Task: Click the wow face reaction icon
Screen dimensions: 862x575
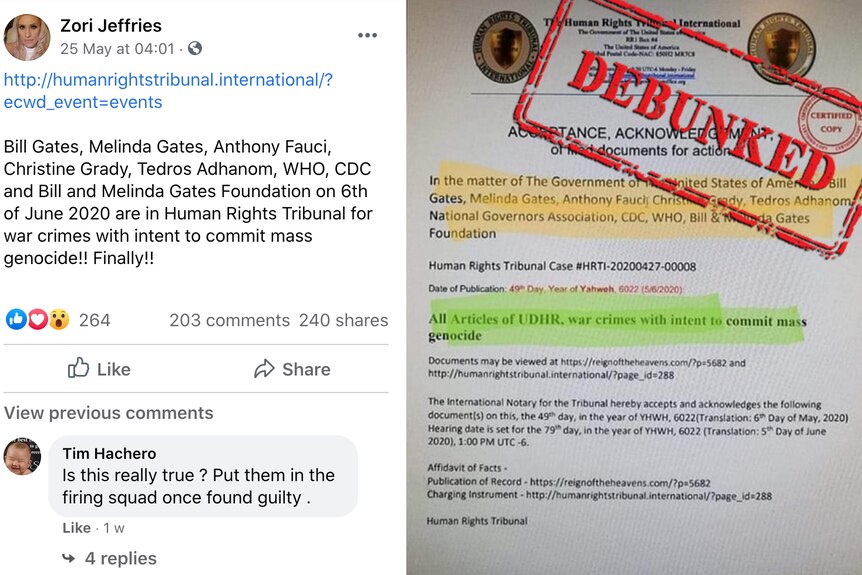Action: coord(59,319)
